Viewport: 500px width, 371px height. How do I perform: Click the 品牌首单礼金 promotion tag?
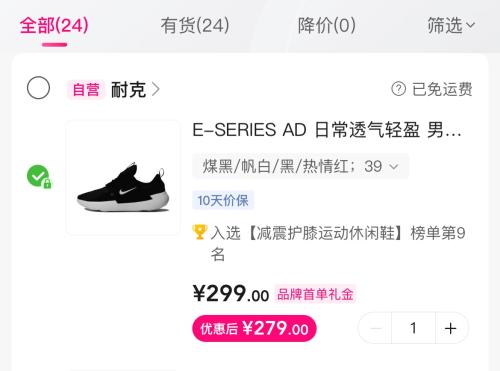tap(315, 294)
